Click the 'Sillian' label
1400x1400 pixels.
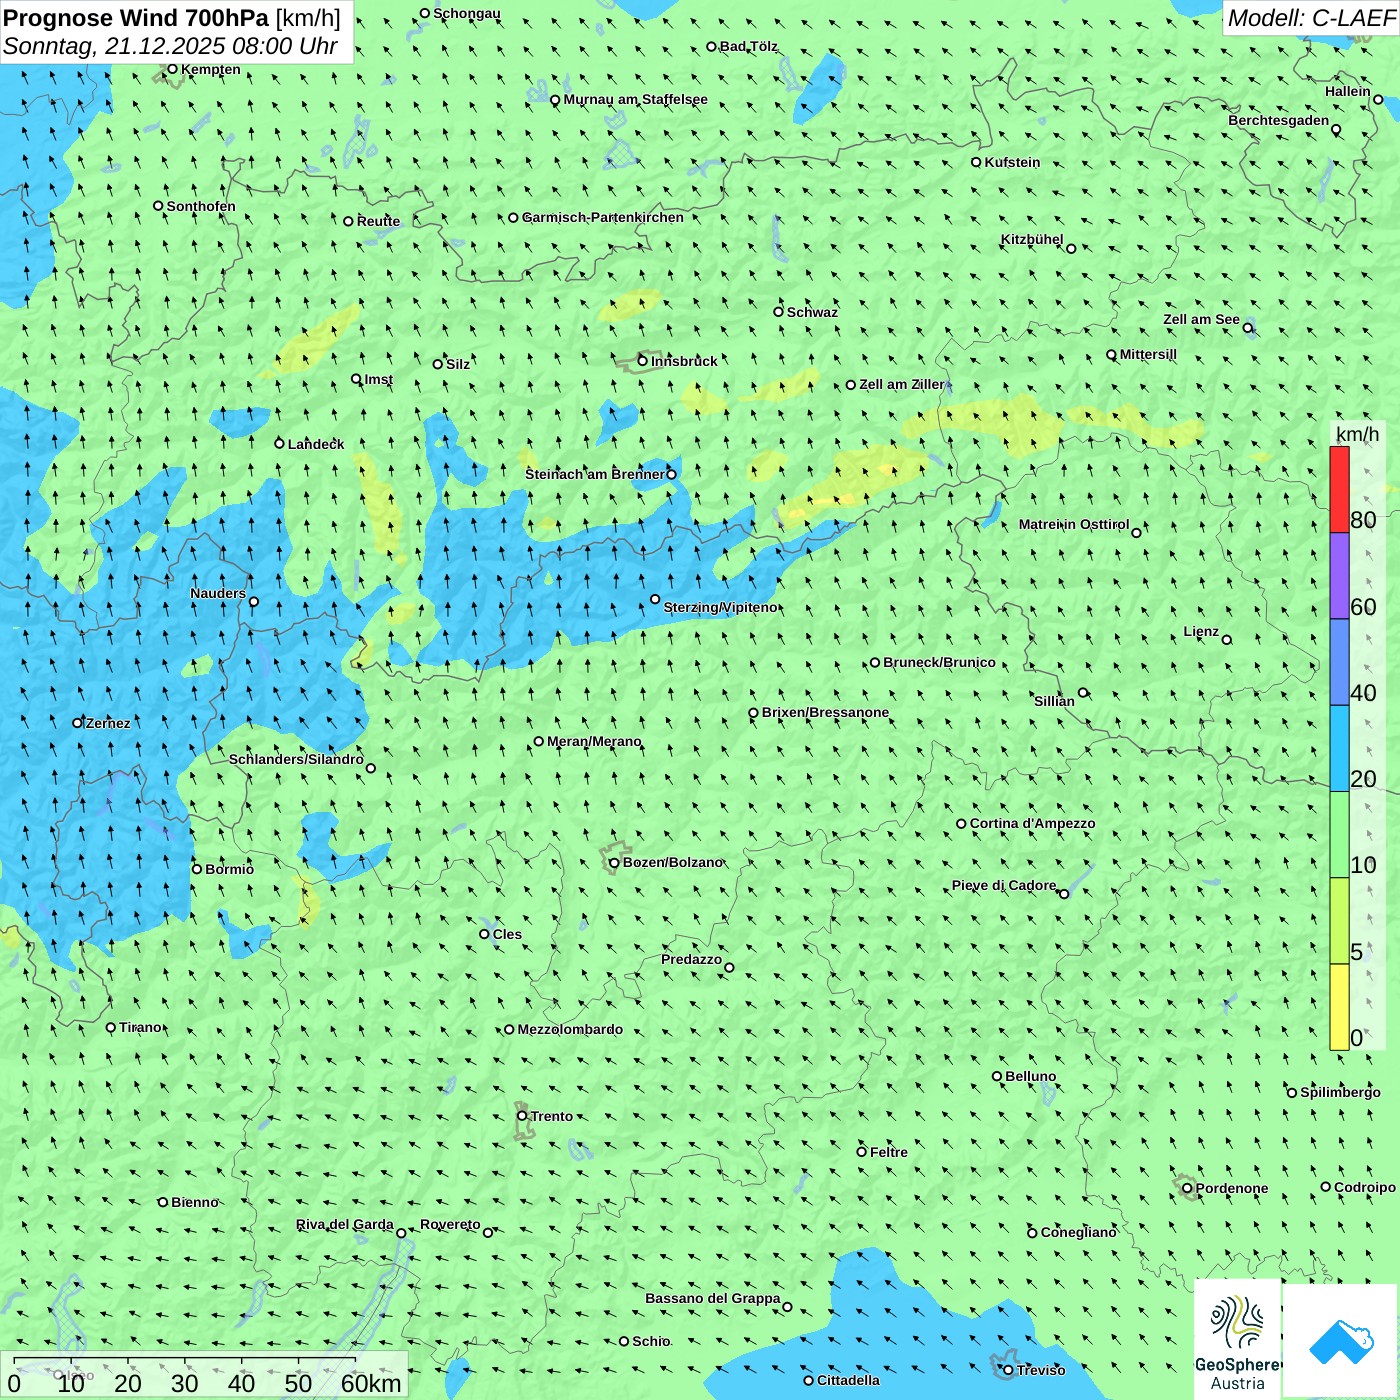(x=1054, y=701)
